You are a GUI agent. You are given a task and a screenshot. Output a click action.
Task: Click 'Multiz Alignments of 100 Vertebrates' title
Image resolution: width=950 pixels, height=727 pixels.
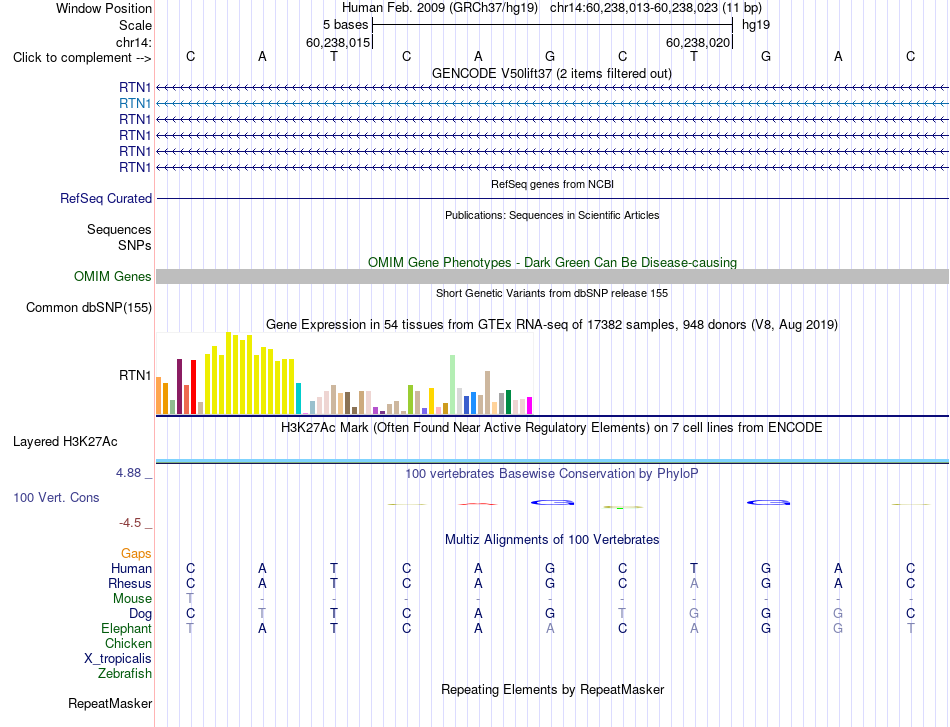(x=551, y=540)
